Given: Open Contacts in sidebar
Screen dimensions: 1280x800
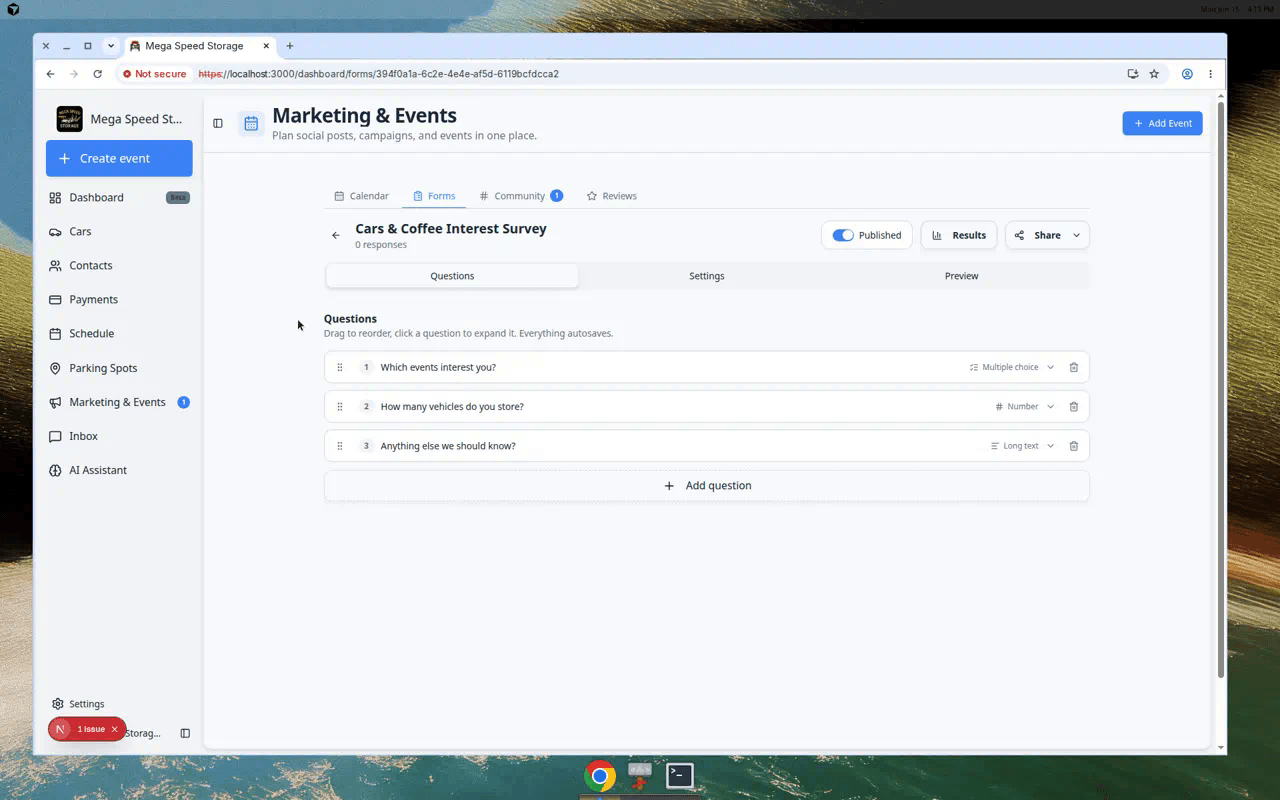Looking at the screenshot, I should (x=119, y=265).
